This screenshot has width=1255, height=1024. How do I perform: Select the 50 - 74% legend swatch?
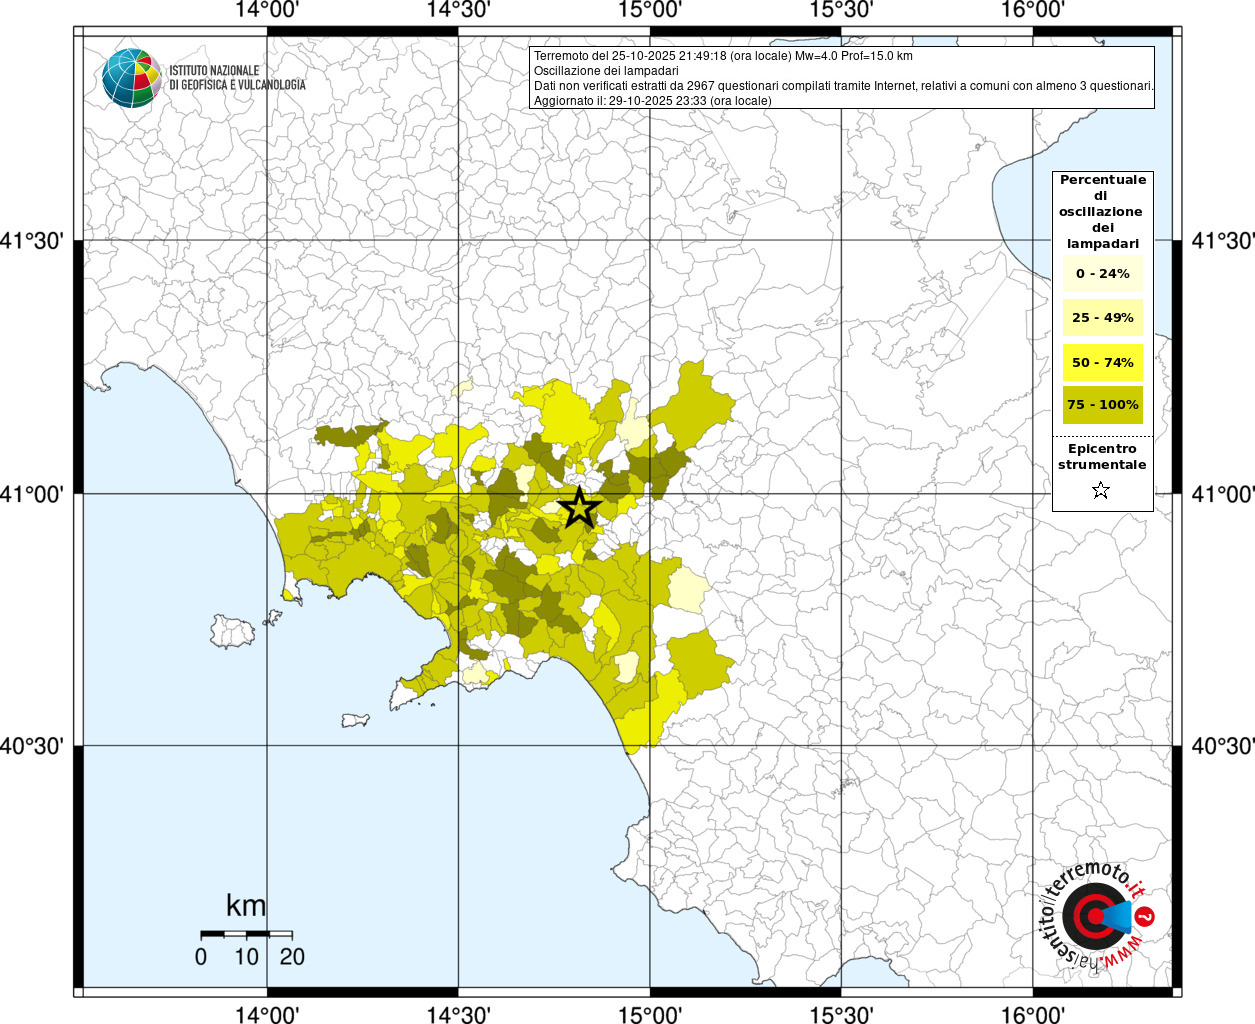coord(1103,362)
